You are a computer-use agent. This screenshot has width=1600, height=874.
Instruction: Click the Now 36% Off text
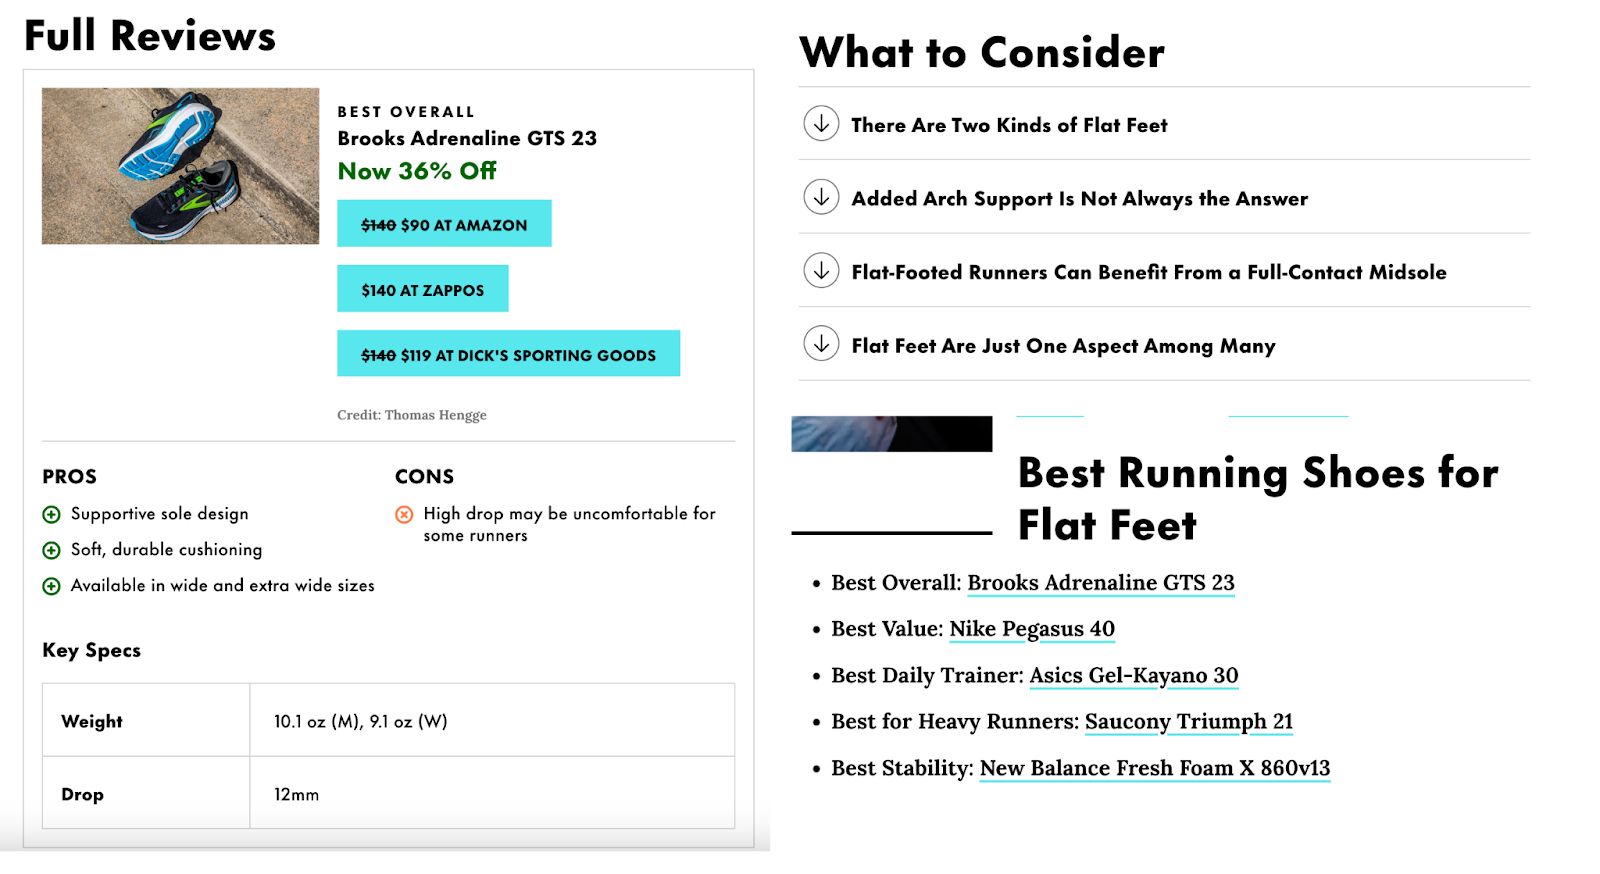(x=417, y=171)
